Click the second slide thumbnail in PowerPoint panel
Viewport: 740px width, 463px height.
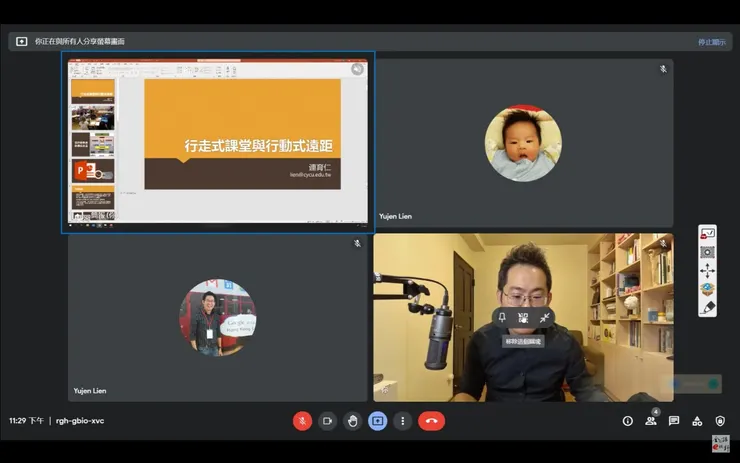click(92, 118)
